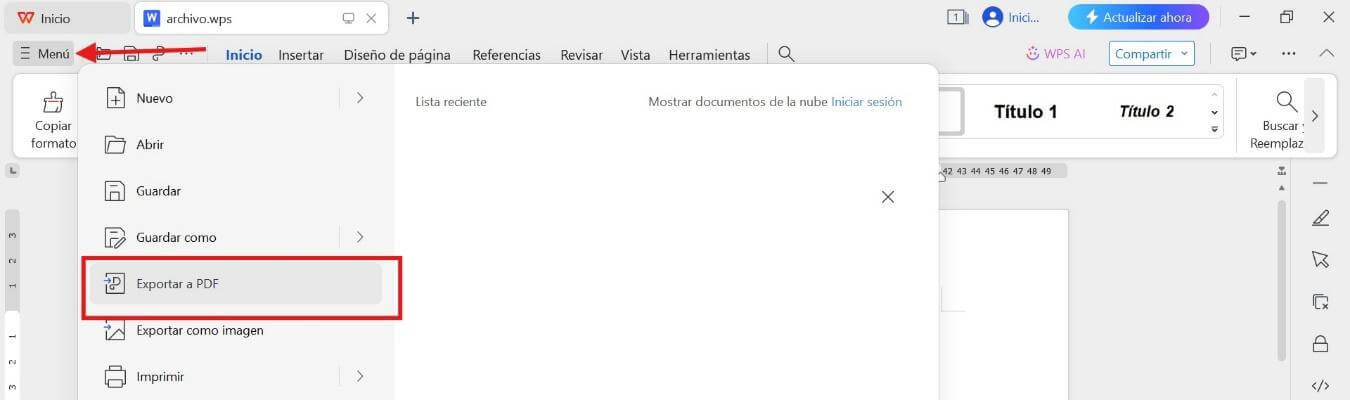Click the highlighter pen side-panel icon
1350x400 pixels.
(x=1320, y=217)
